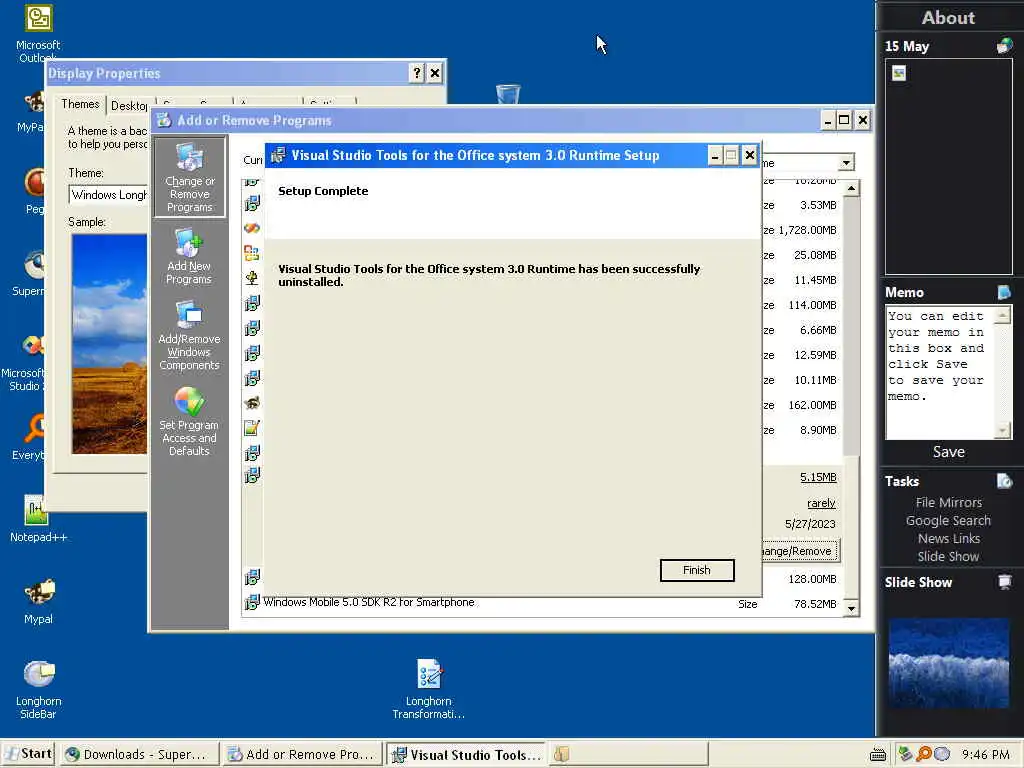Open the Recycle Bin desktop icon

pos(508,94)
